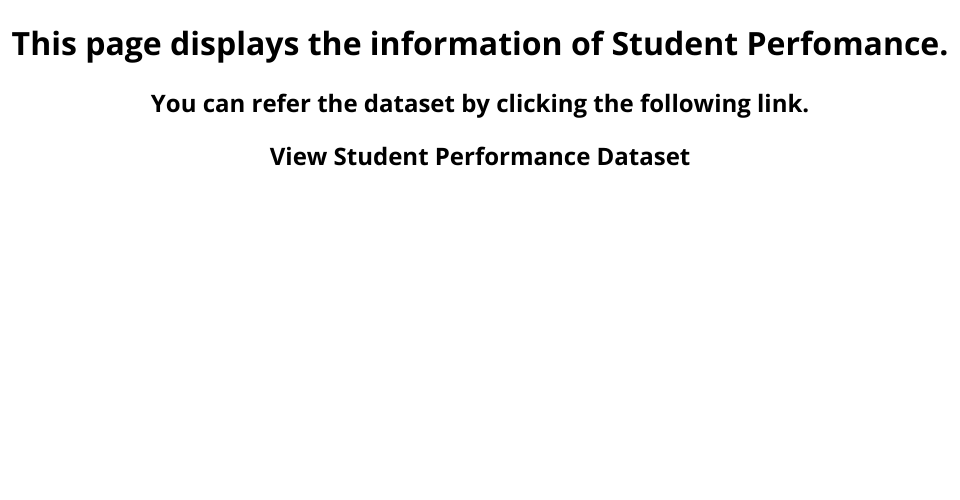
Task: Click the word 'You' in the subheading
Action: tap(171, 104)
